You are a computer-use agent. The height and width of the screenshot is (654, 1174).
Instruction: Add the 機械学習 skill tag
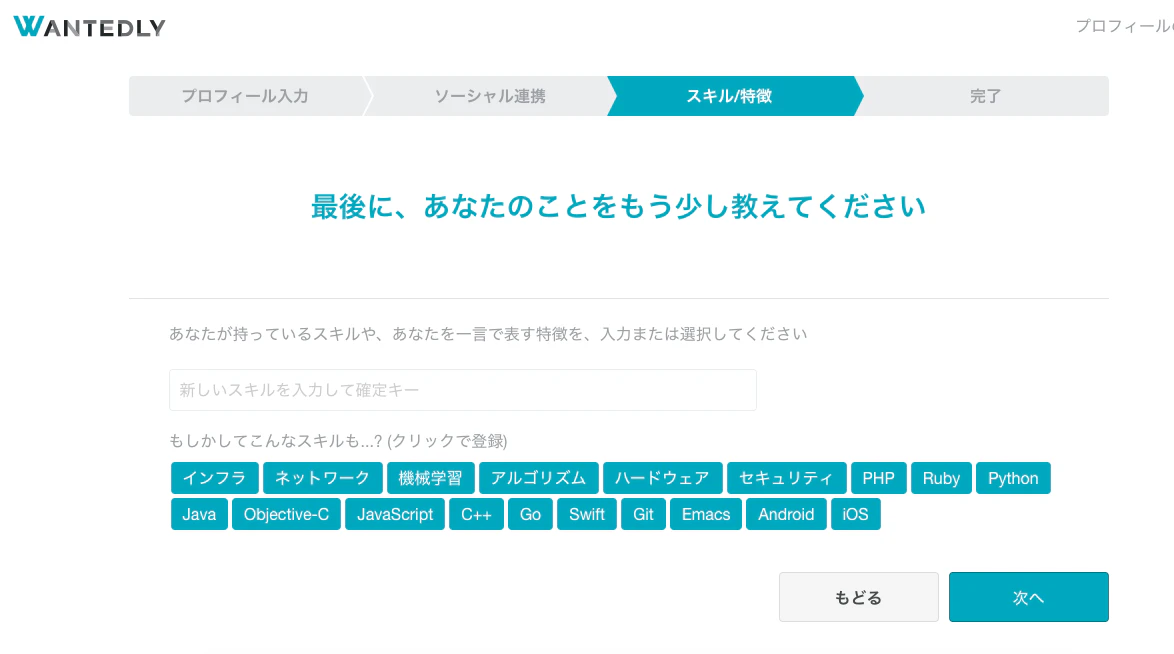[x=431, y=478]
